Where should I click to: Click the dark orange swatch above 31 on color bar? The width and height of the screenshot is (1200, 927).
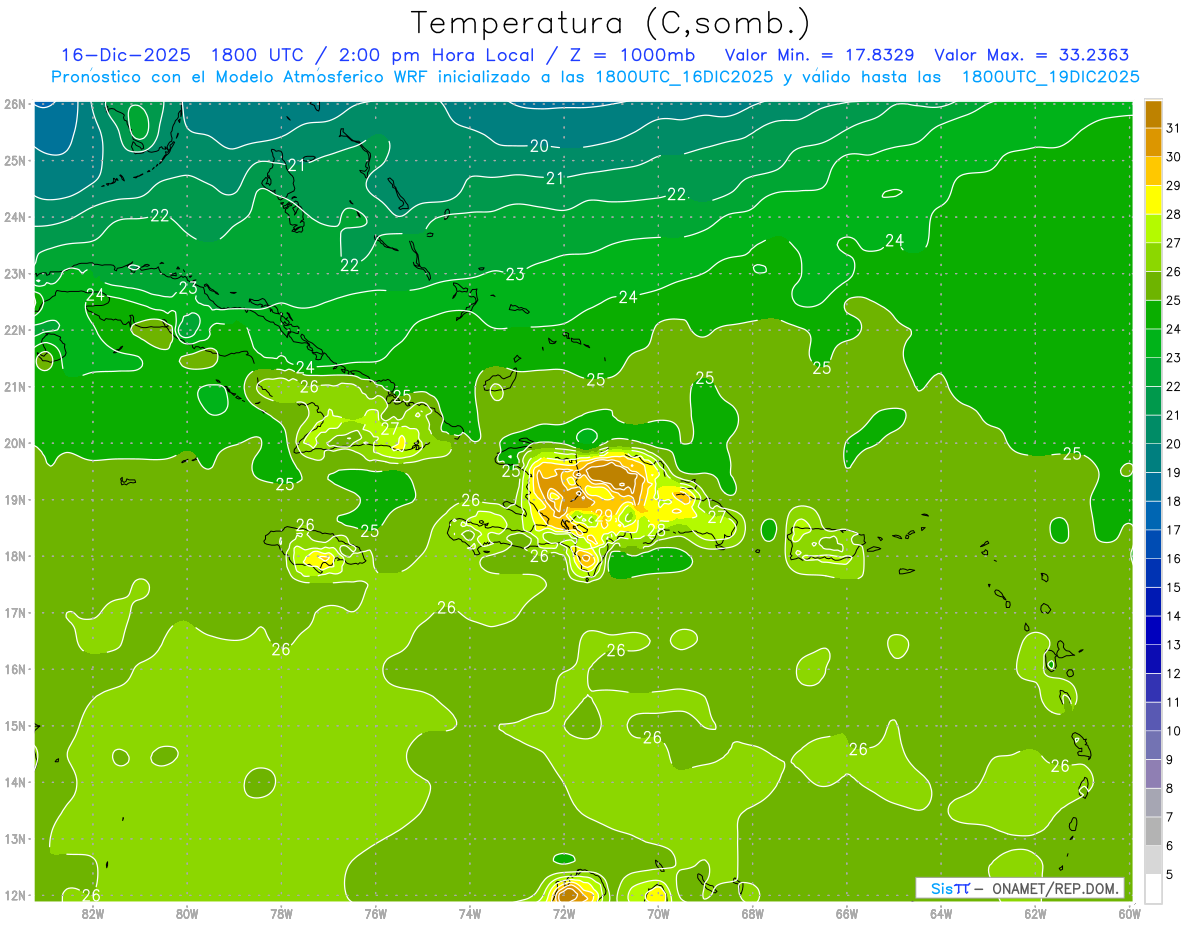coord(1153,114)
